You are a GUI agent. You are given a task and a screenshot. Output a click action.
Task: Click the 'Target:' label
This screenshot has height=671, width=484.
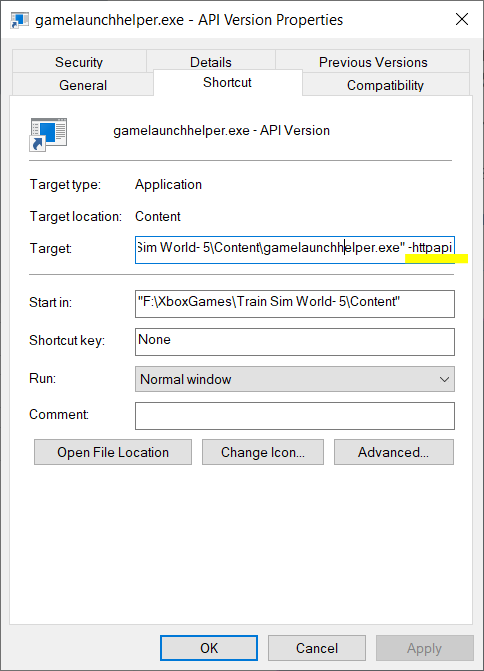(50, 248)
